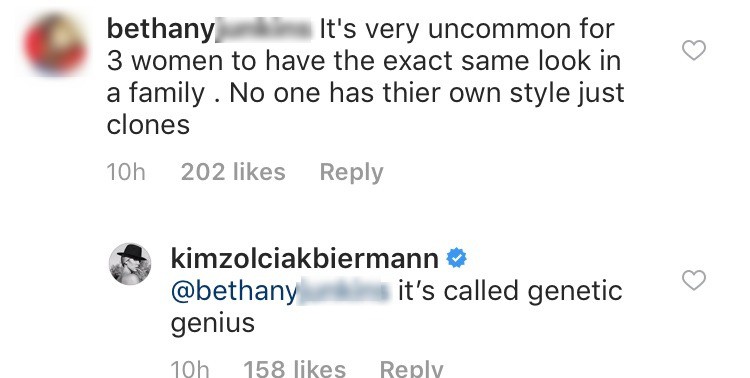Click the blue verified badge
Screen dimensions: 750x378
point(456,258)
